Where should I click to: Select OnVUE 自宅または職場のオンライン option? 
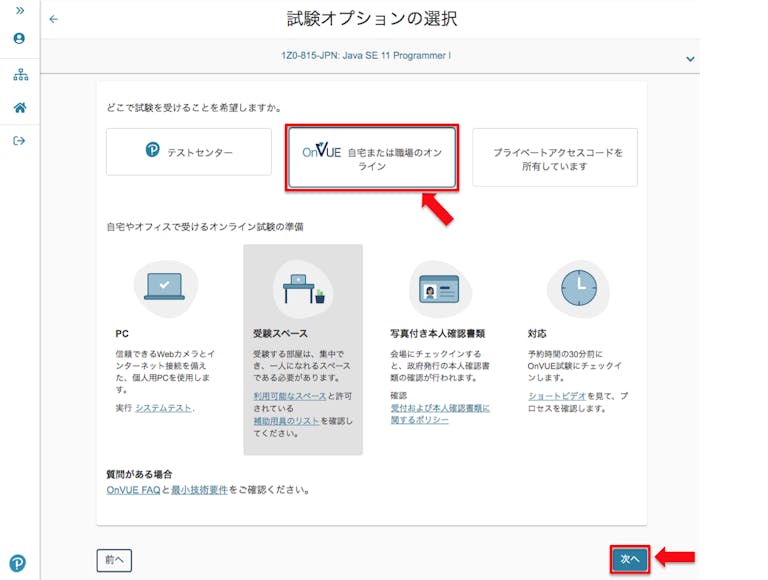tap(372, 157)
